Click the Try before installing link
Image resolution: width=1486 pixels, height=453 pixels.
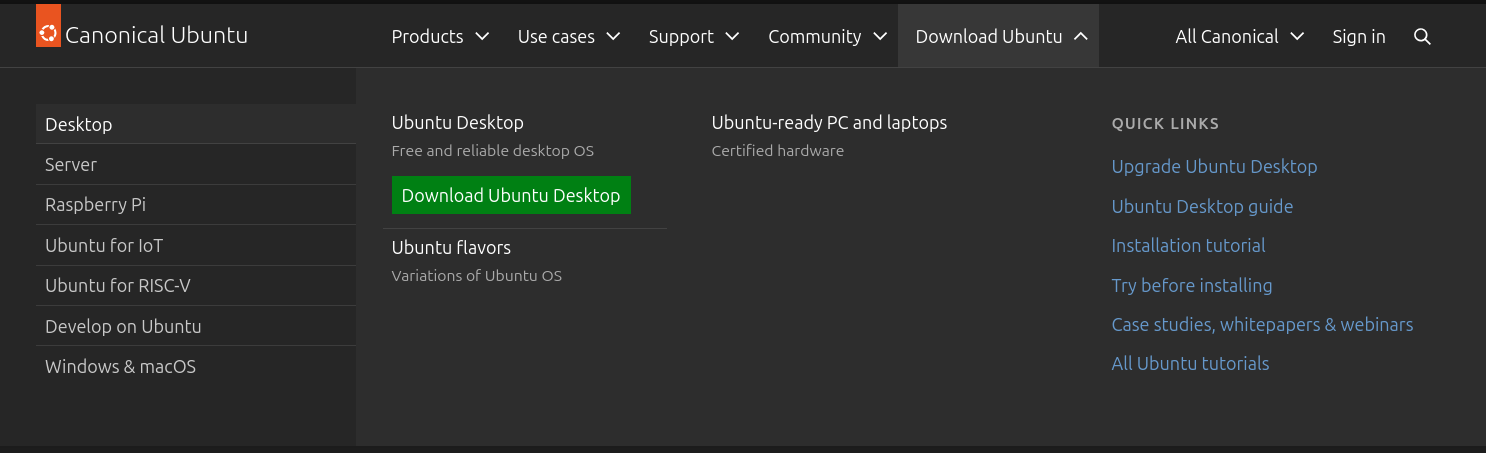1191,286
